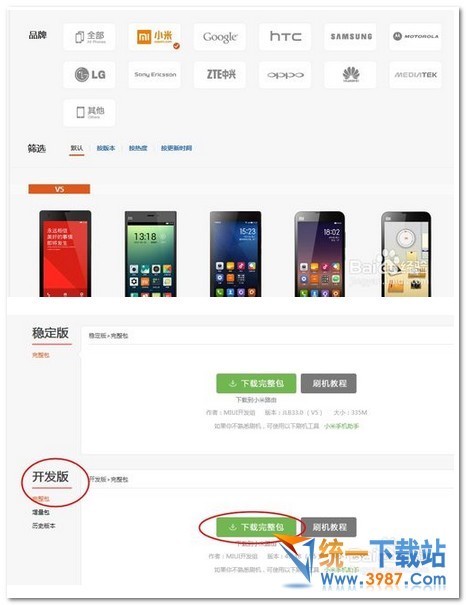Select the LG brand logo
Image resolution: width=466 pixels, height=605 pixels.
pos(89,74)
